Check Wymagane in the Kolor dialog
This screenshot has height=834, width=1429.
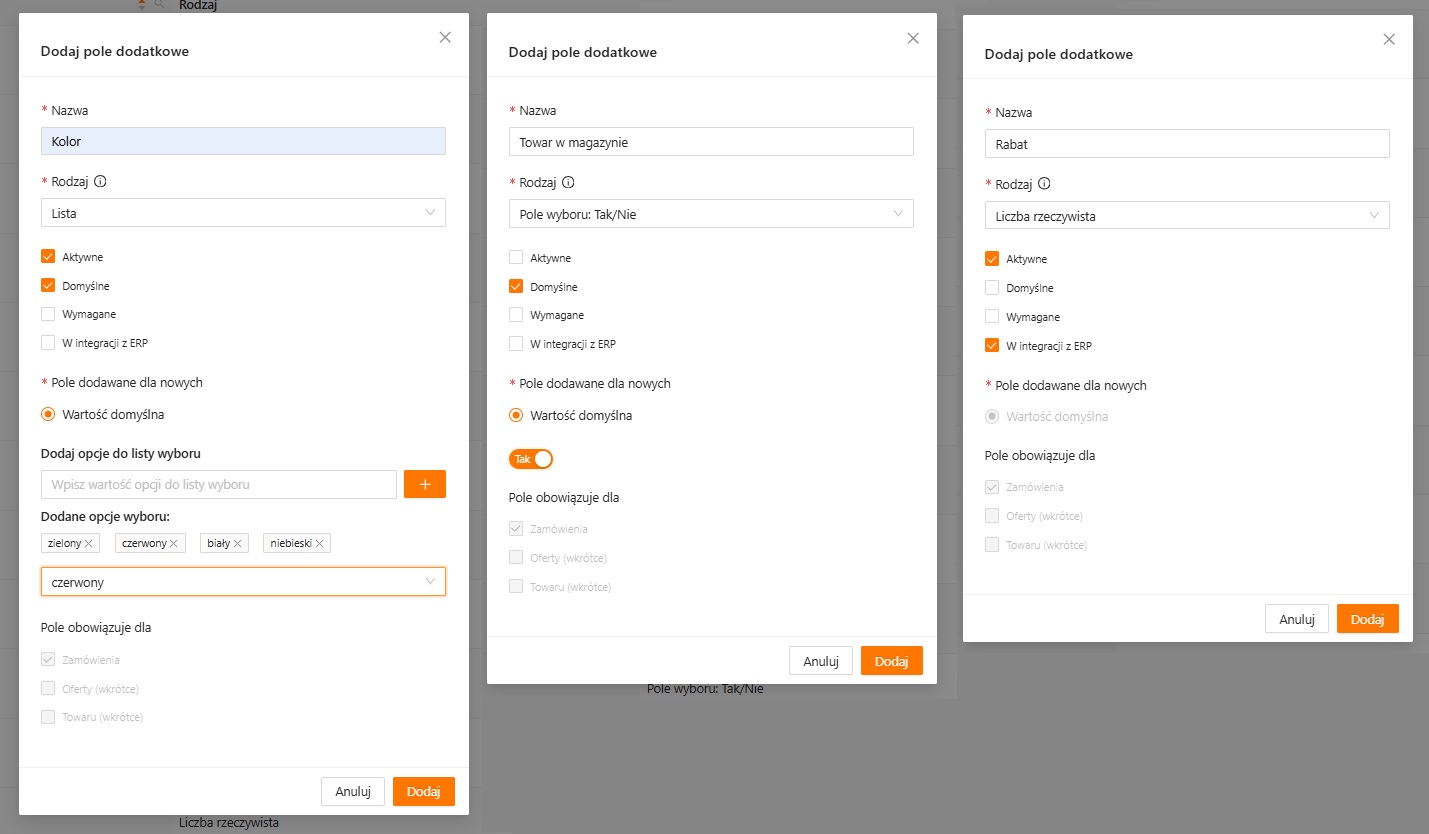(x=48, y=314)
